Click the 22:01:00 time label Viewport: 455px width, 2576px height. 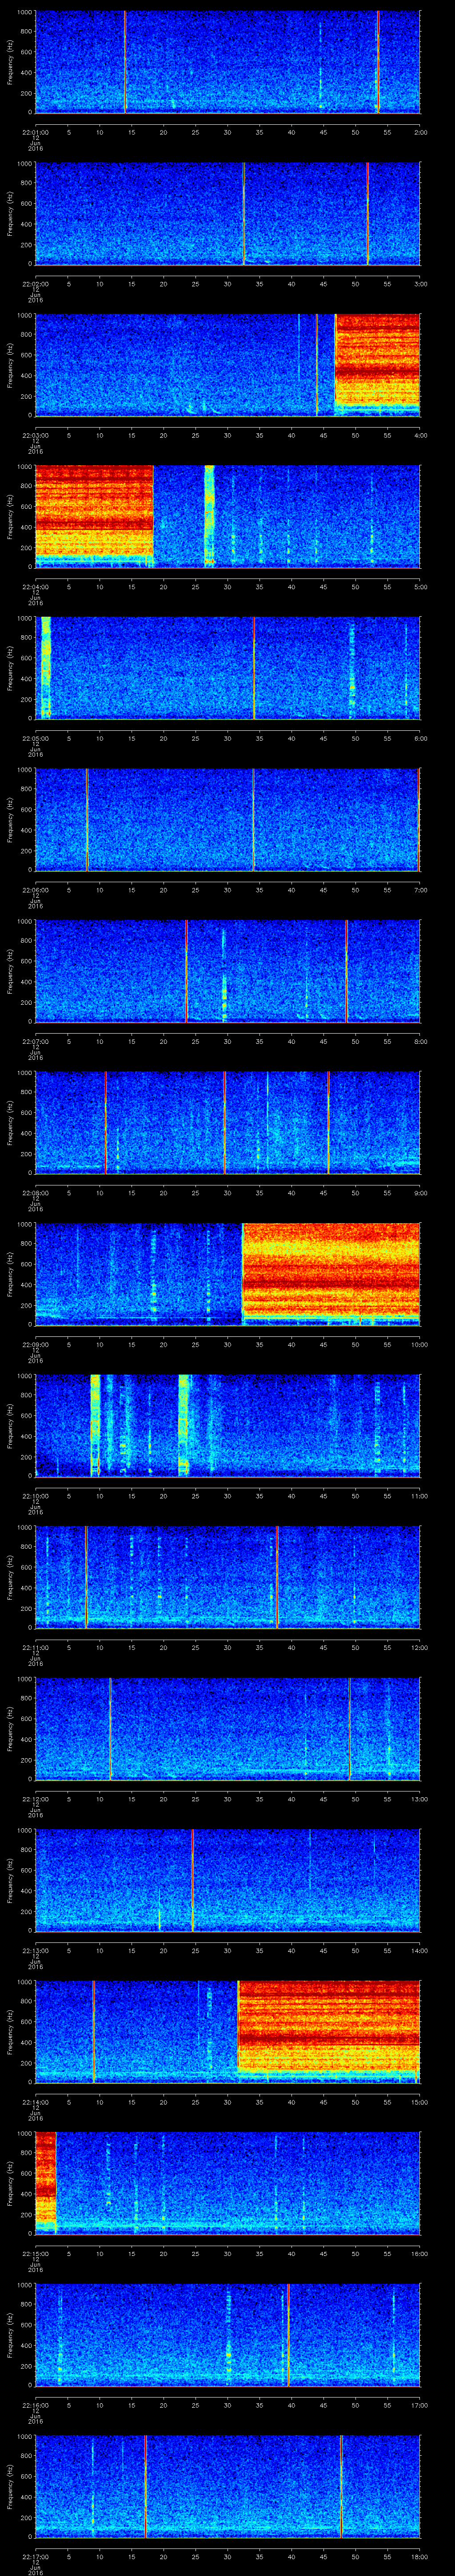point(35,131)
